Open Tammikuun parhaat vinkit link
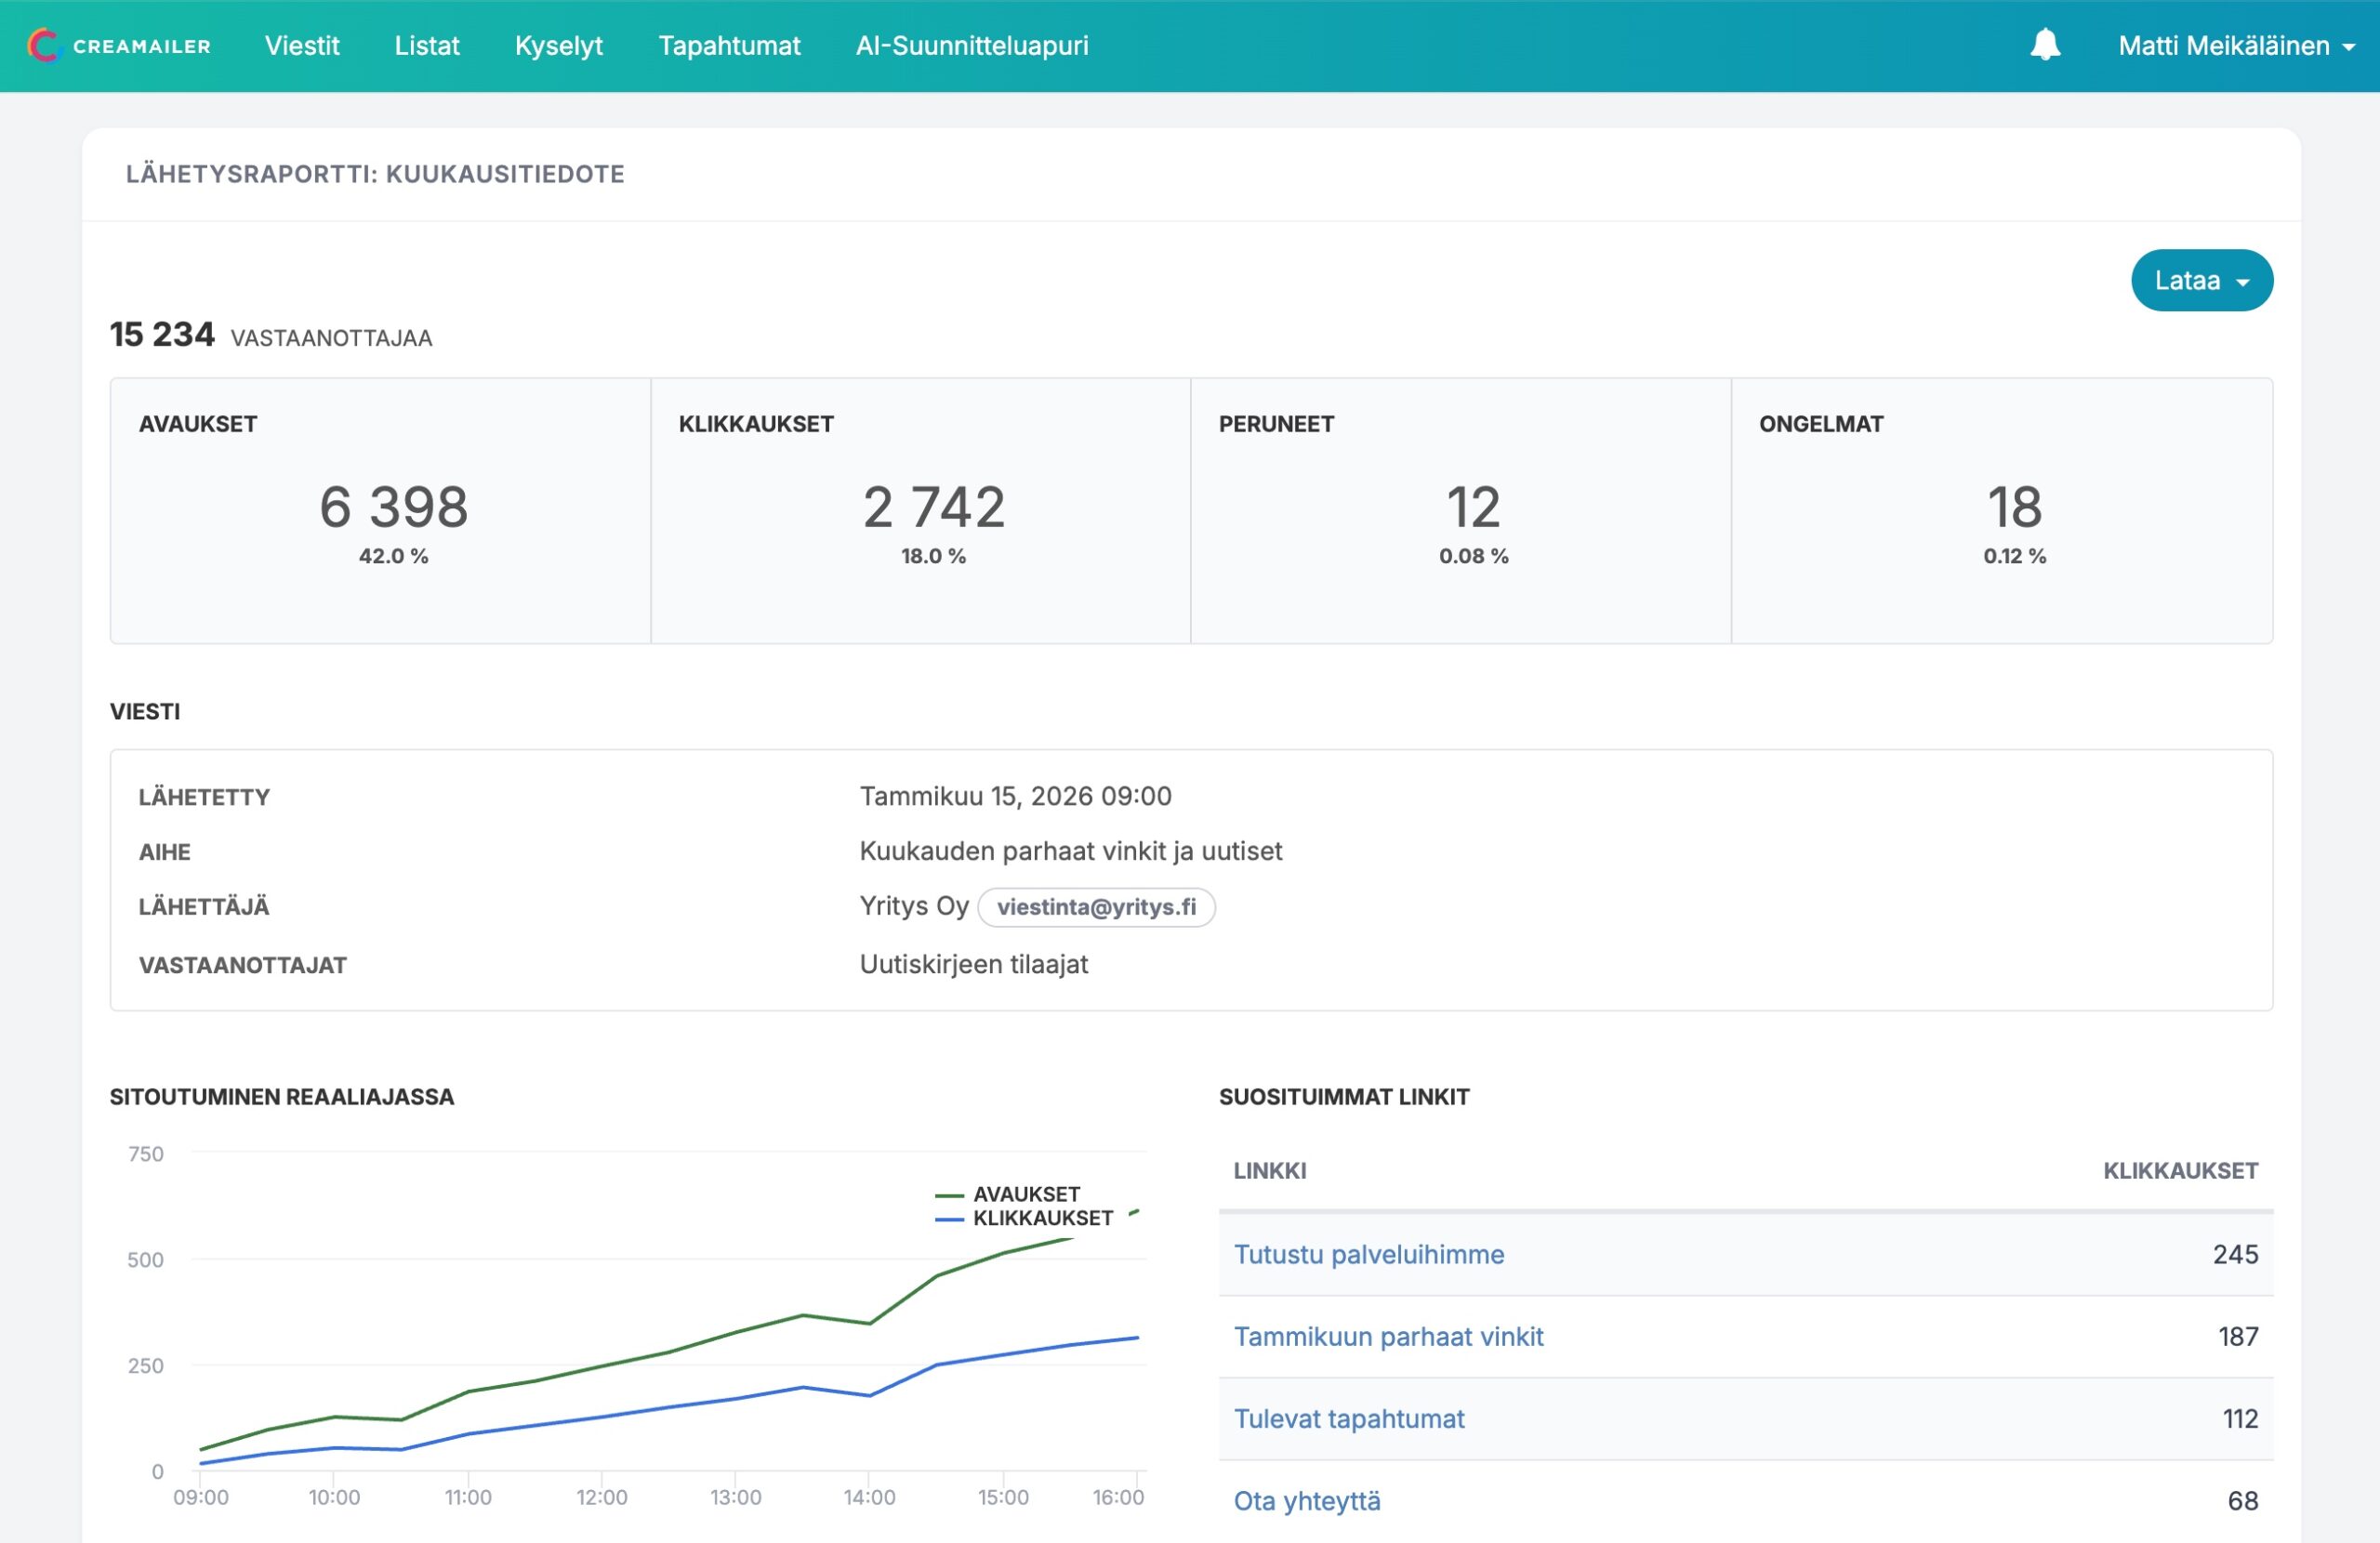 pos(1388,1336)
